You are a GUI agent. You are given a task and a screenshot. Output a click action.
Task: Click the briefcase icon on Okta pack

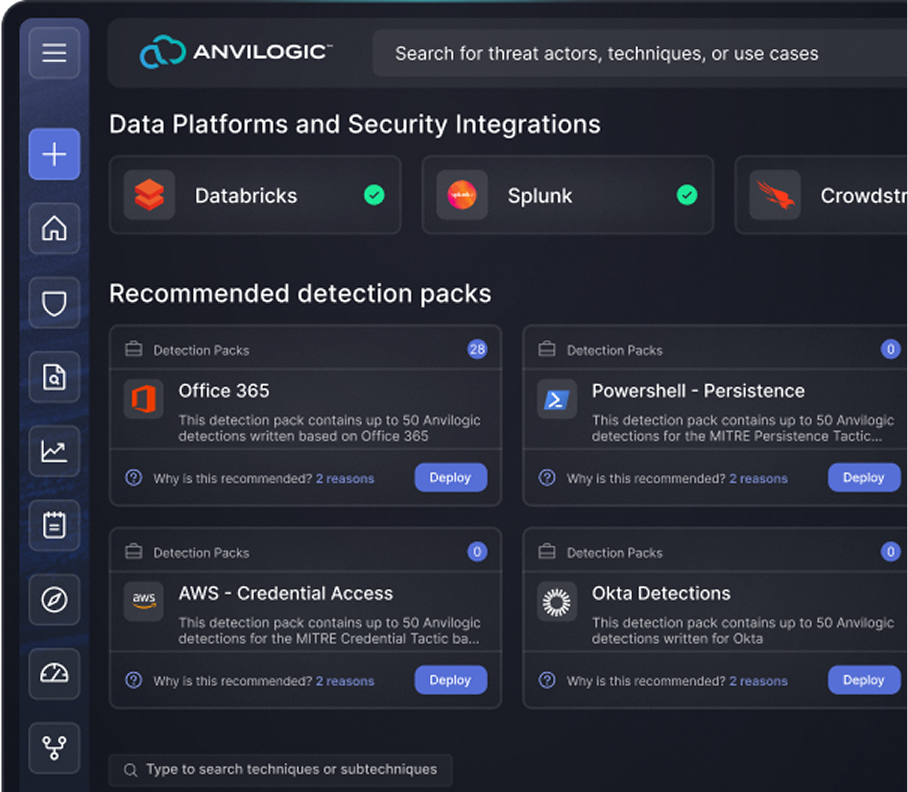coord(547,552)
